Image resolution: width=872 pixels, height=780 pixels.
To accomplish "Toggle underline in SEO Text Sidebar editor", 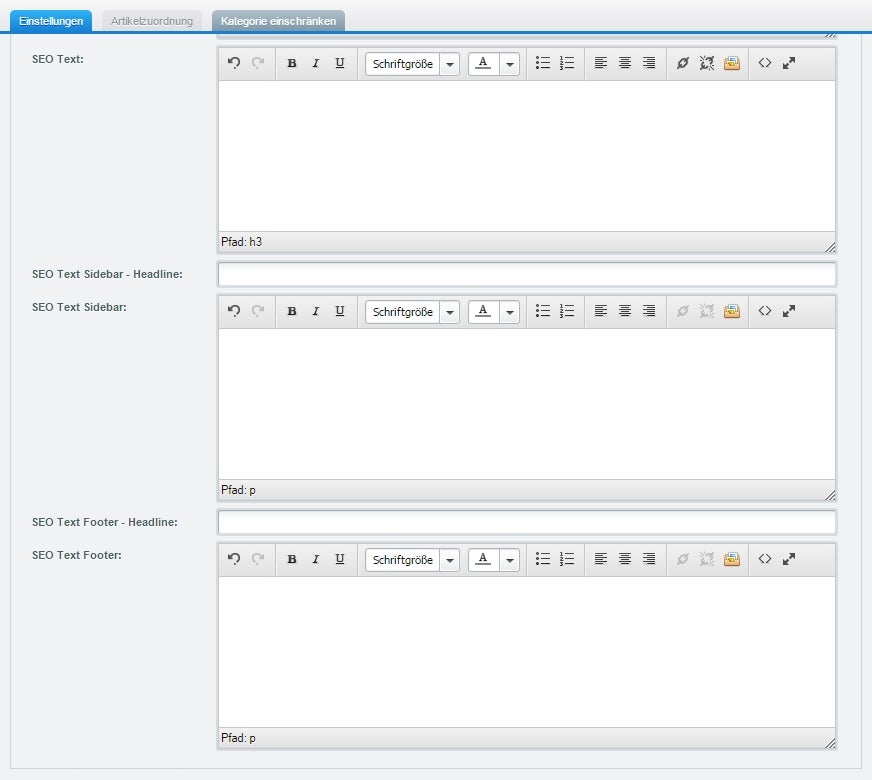I will [x=340, y=311].
